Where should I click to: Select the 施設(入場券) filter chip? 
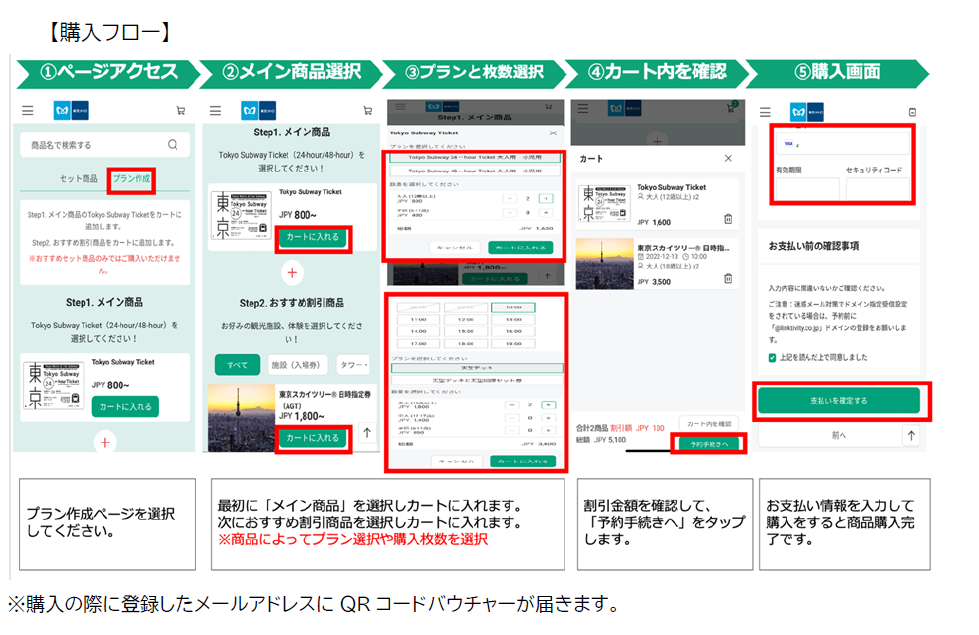tap(296, 365)
